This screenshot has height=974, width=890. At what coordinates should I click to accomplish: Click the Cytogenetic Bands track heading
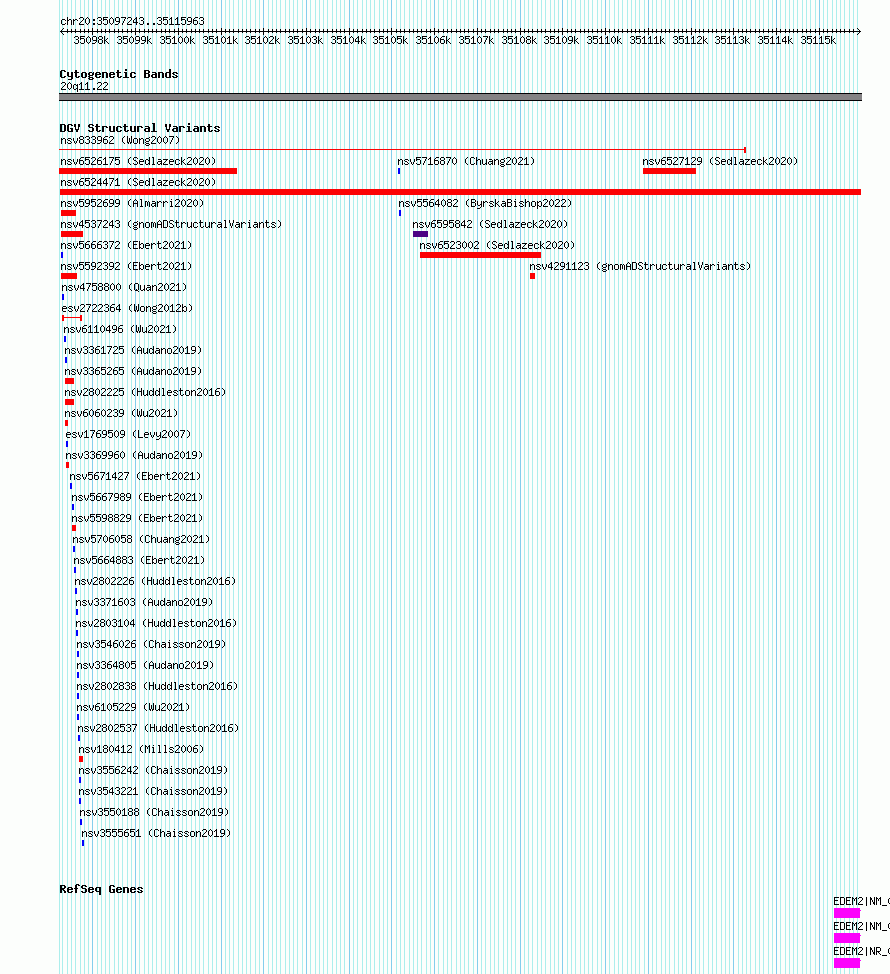point(119,74)
